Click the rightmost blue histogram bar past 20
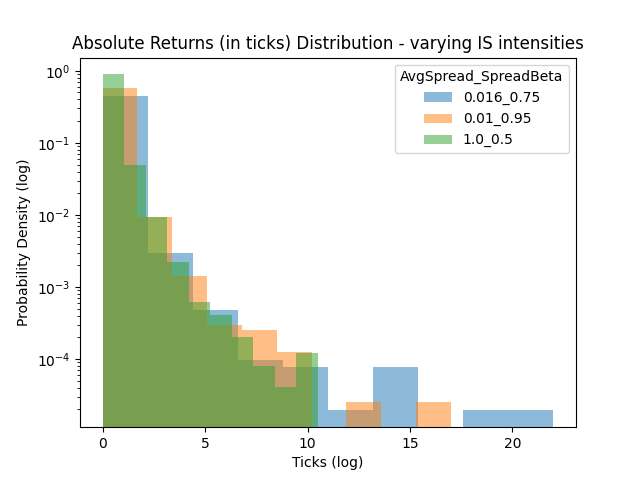 pyautogui.click(x=508, y=419)
